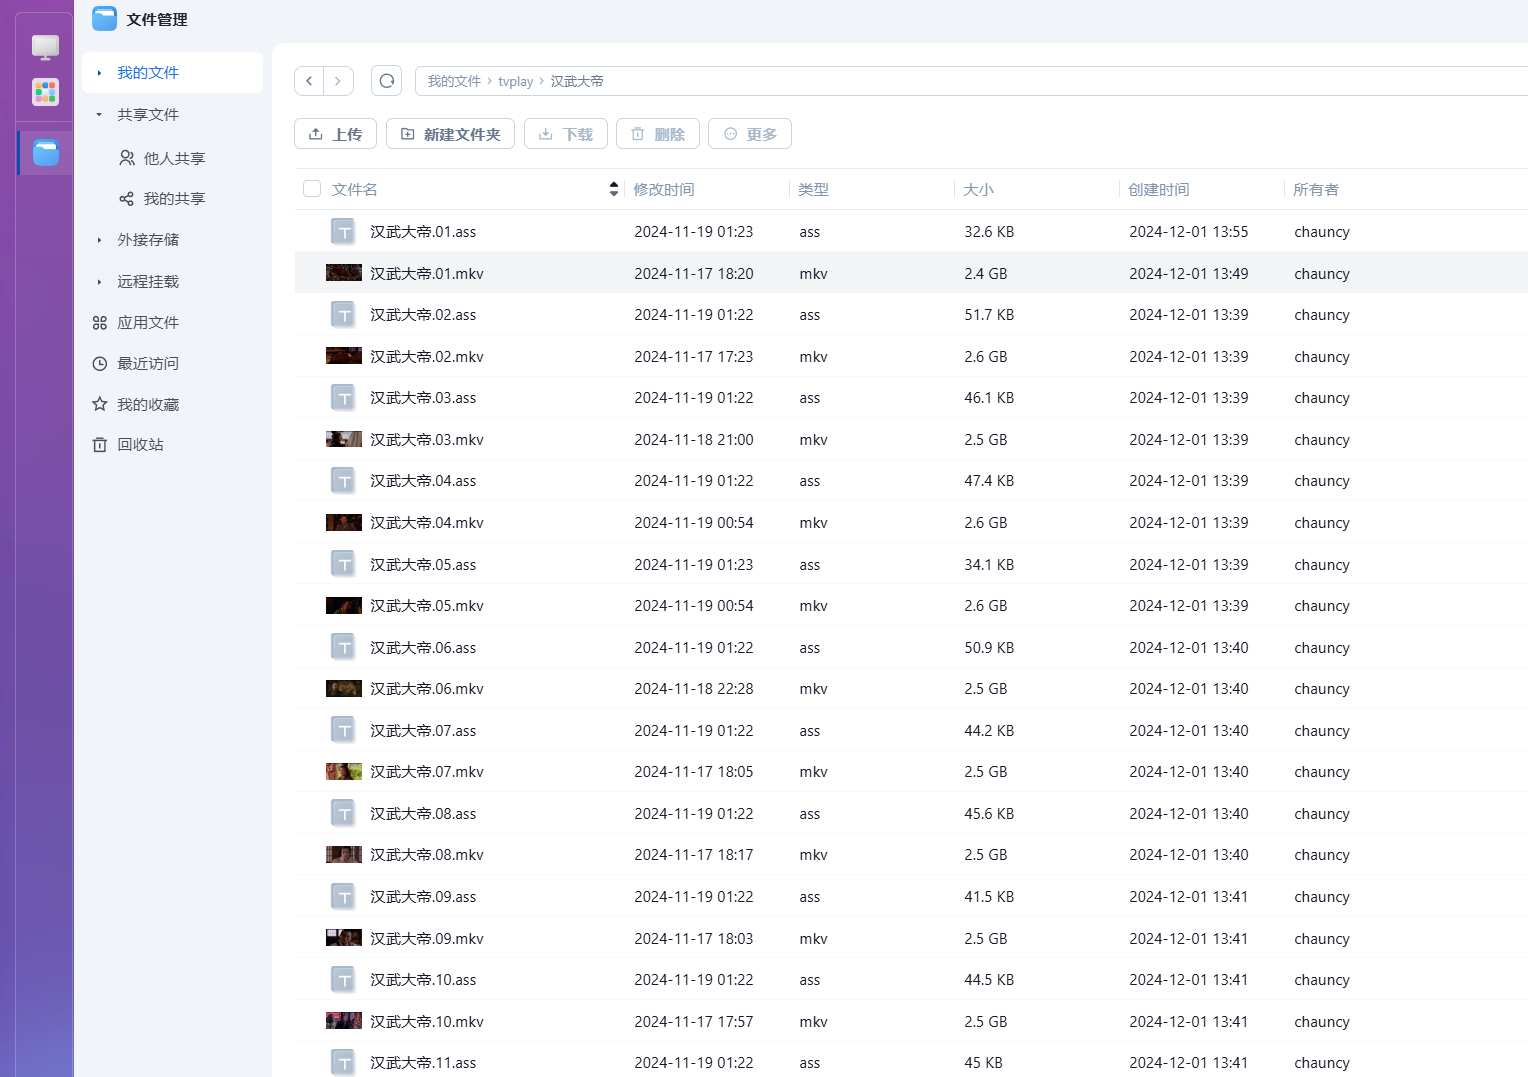Viewport: 1528px width, 1077px height.
Task: Select the 汉武大帝.03.mkv video thumbnail
Action: tap(344, 439)
